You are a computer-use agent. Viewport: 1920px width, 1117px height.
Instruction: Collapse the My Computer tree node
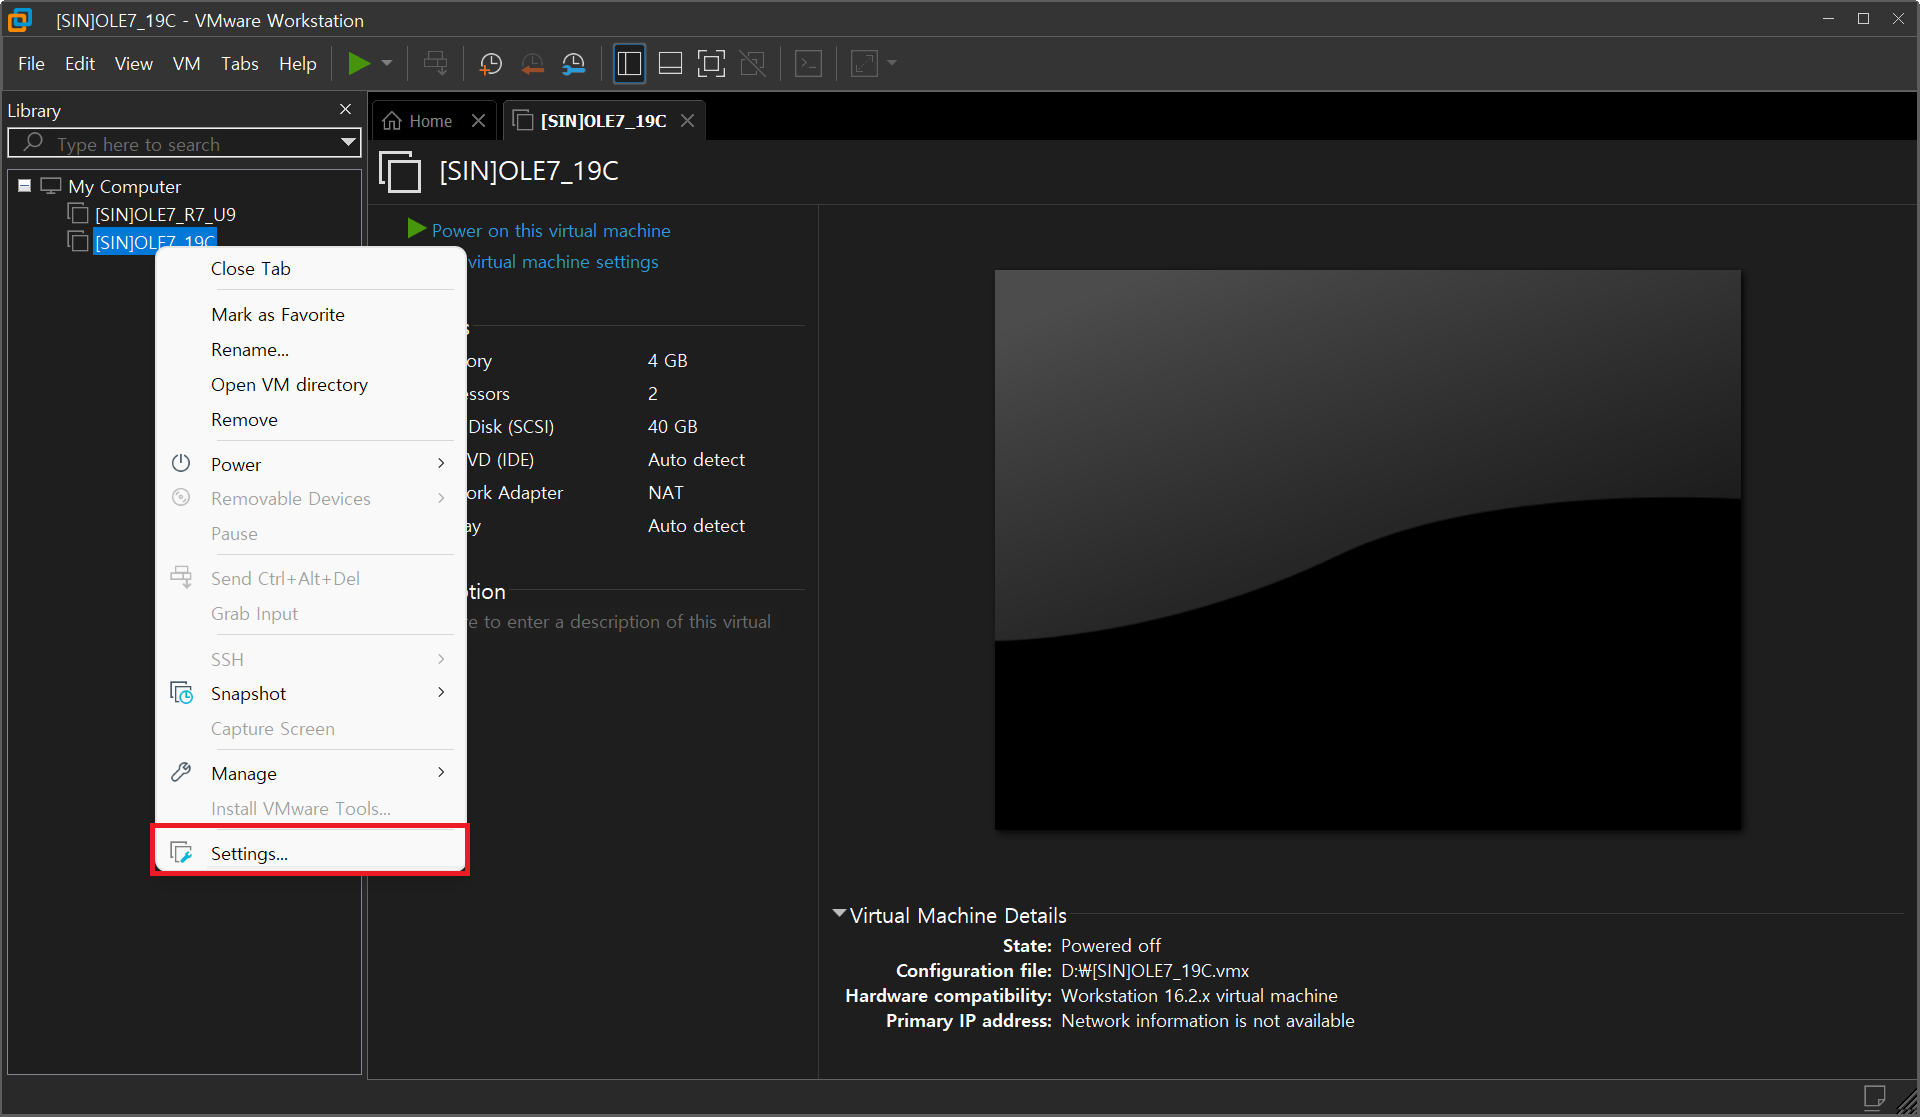pyautogui.click(x=25, y=186)
